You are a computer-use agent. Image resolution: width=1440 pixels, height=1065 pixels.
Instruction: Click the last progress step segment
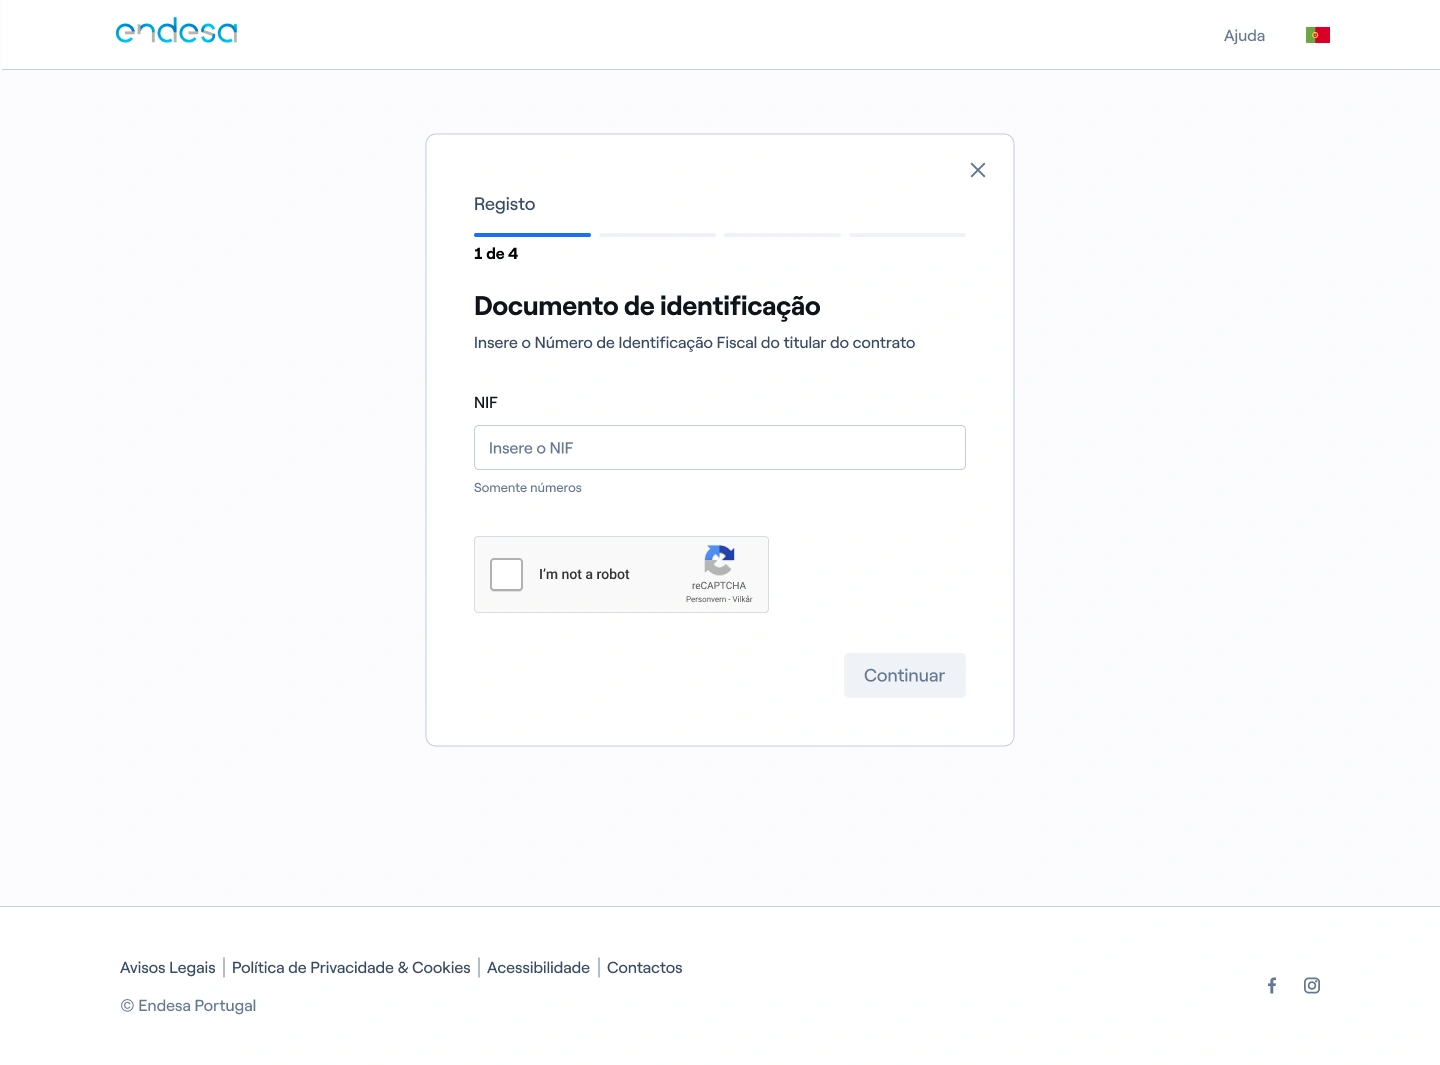click(x=907, y=235)
